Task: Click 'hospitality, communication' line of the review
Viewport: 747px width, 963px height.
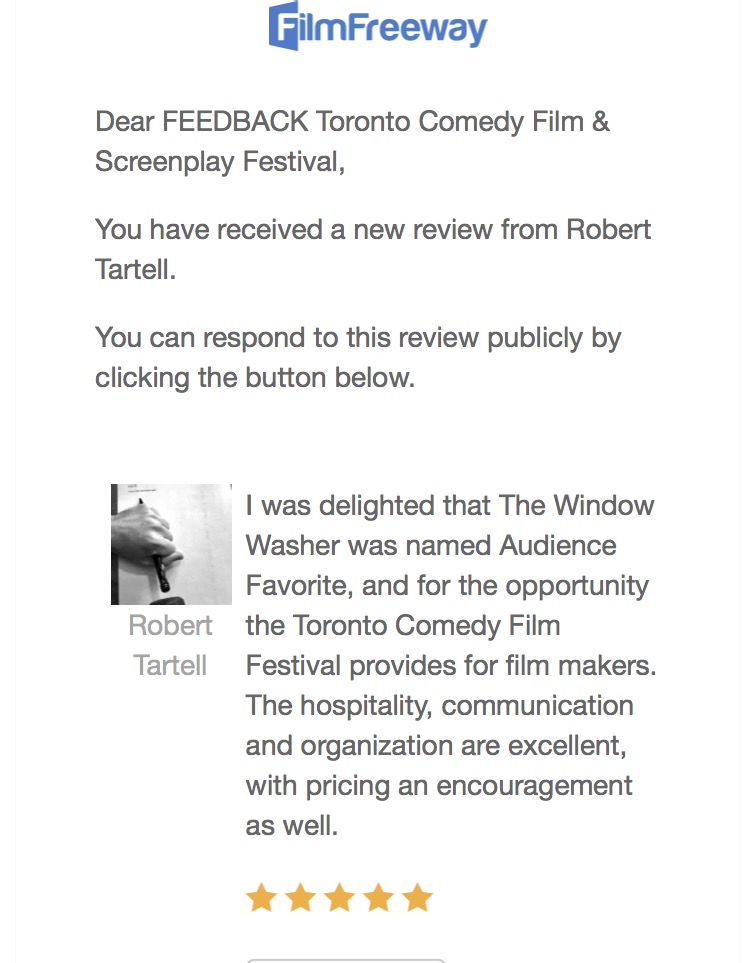Action: click(x=440, y=705)
